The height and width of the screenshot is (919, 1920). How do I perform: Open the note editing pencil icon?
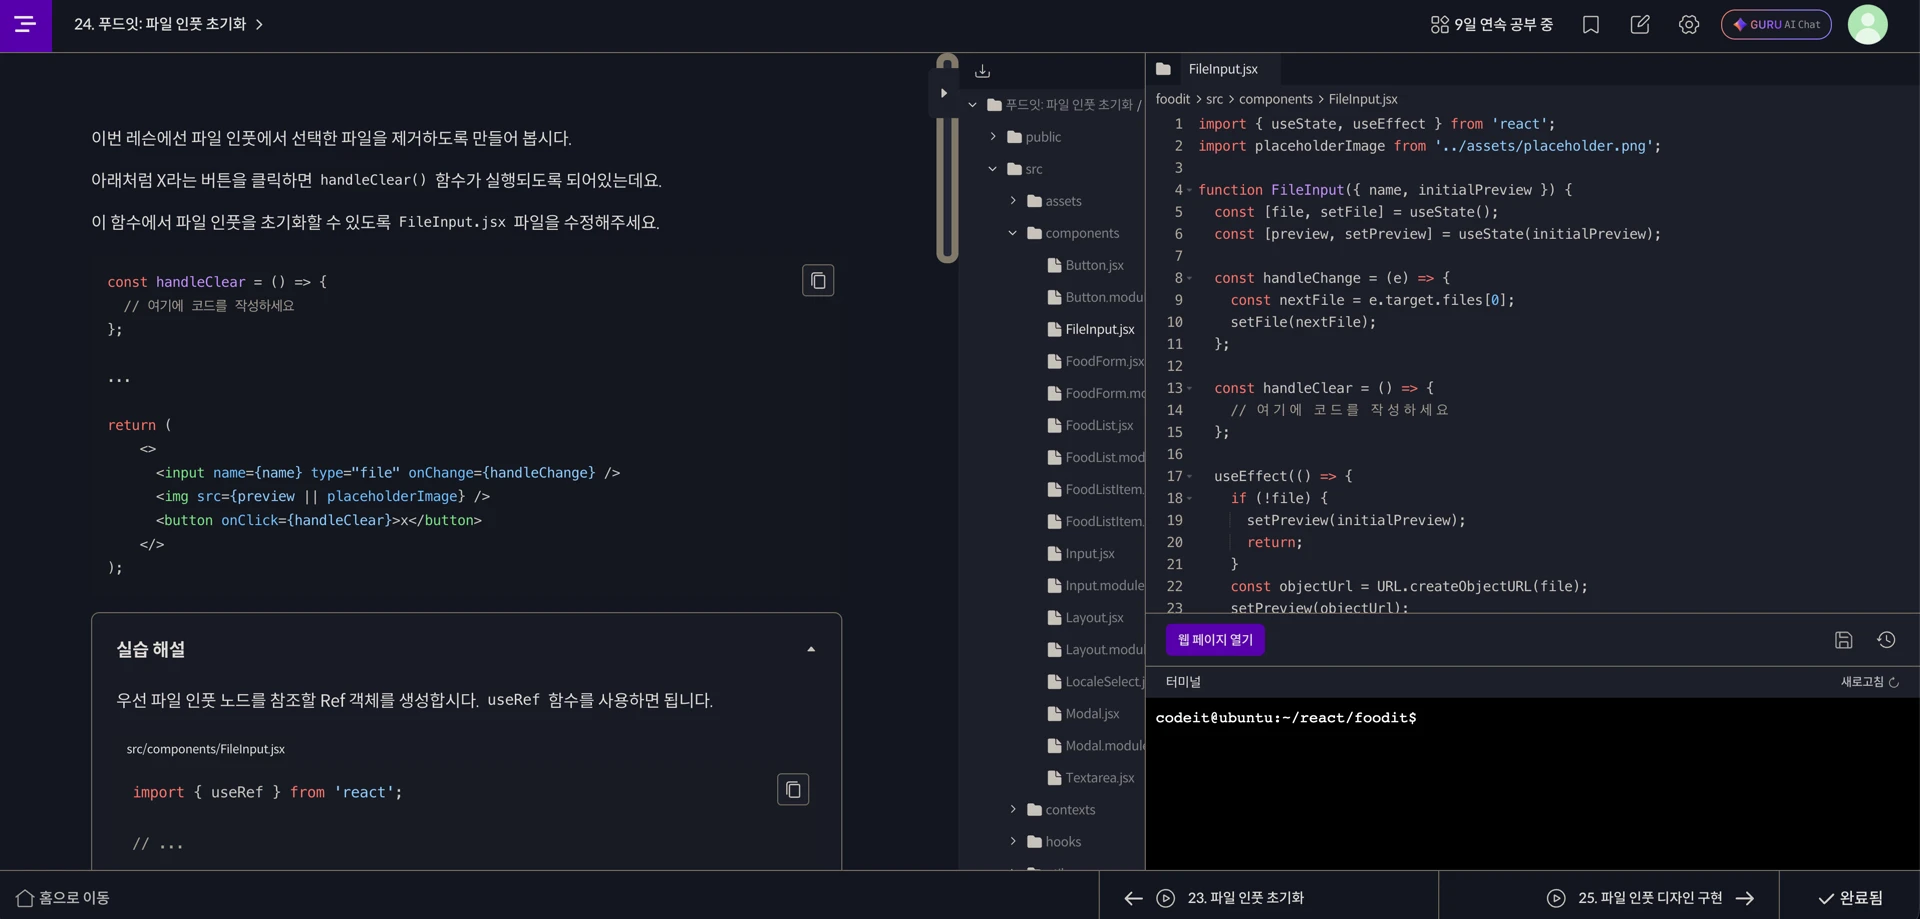tap(1640, 25)
